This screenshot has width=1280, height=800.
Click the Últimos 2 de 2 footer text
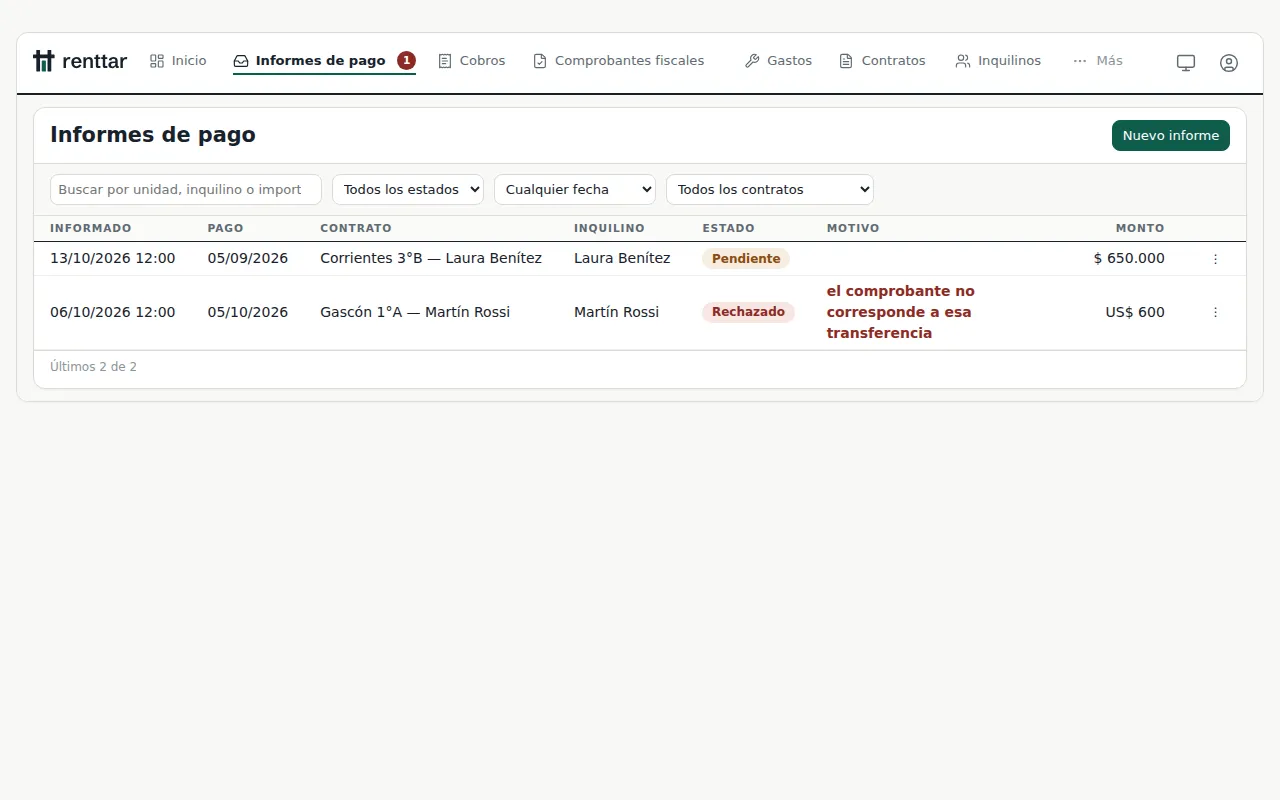coord(94,367)
